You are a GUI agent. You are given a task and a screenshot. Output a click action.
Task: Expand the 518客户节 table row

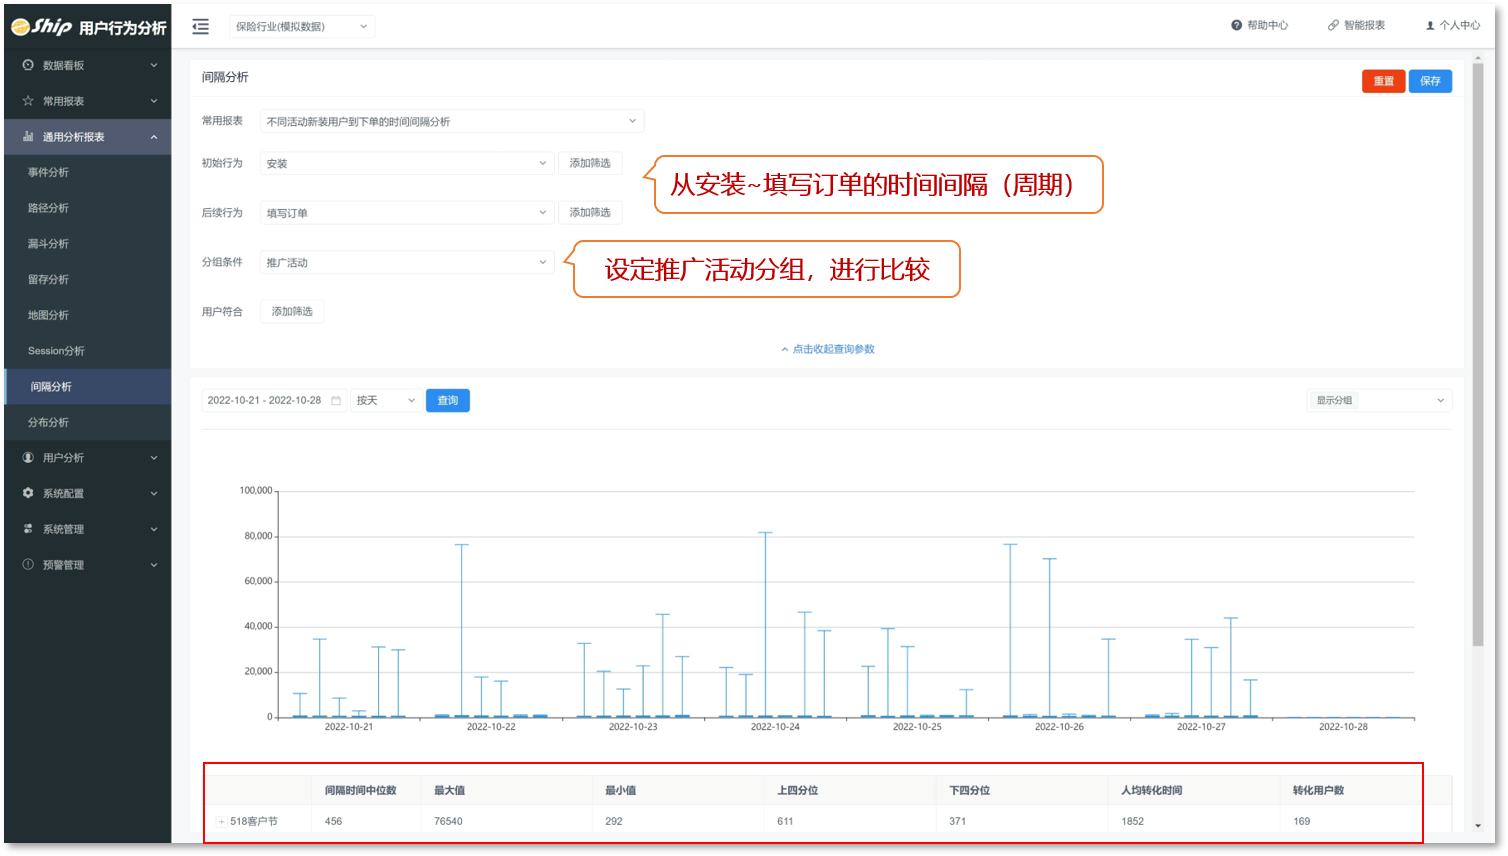(221, 822)
